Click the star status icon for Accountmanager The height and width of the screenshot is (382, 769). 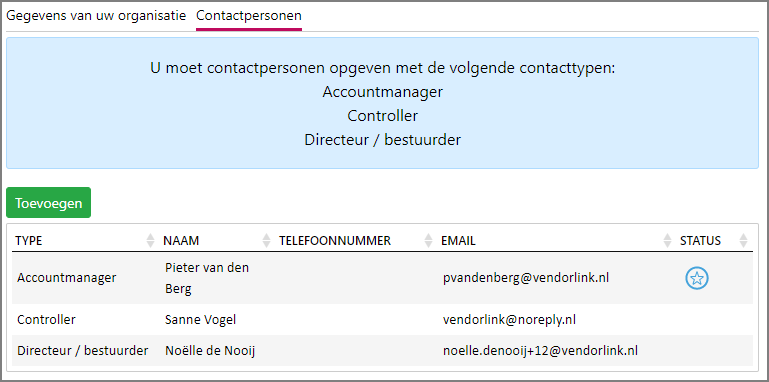click(x=696, y=279)
